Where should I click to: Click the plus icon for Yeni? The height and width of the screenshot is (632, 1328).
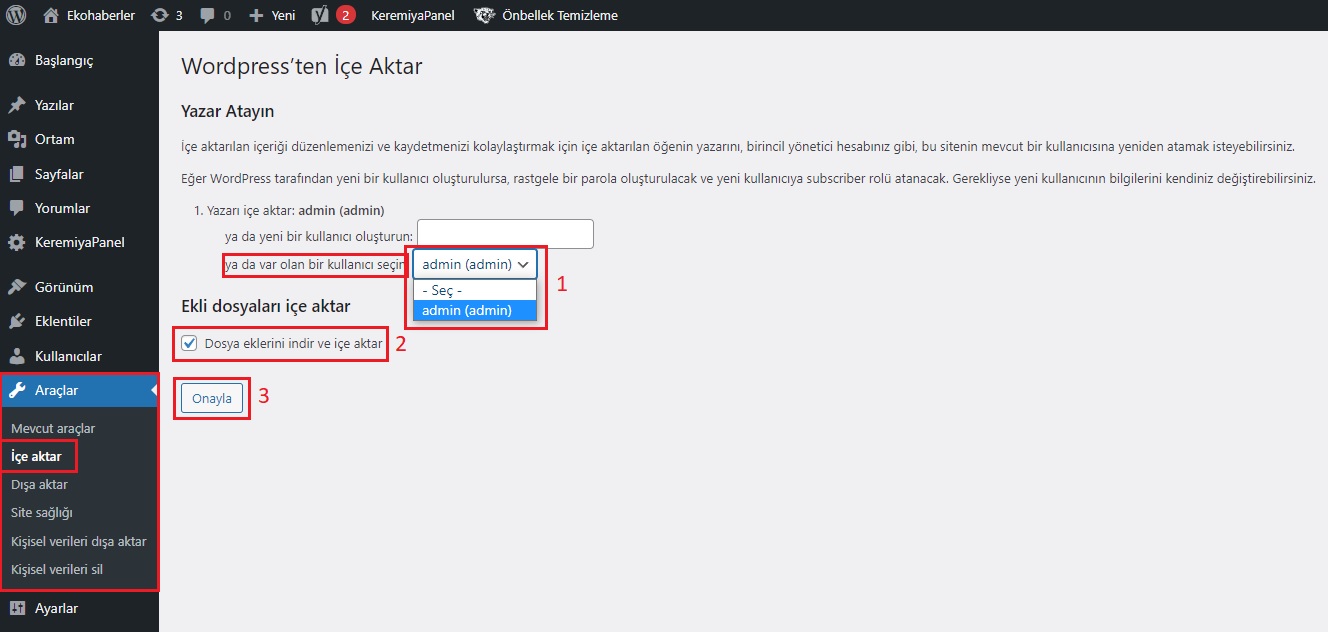(256, 15)
